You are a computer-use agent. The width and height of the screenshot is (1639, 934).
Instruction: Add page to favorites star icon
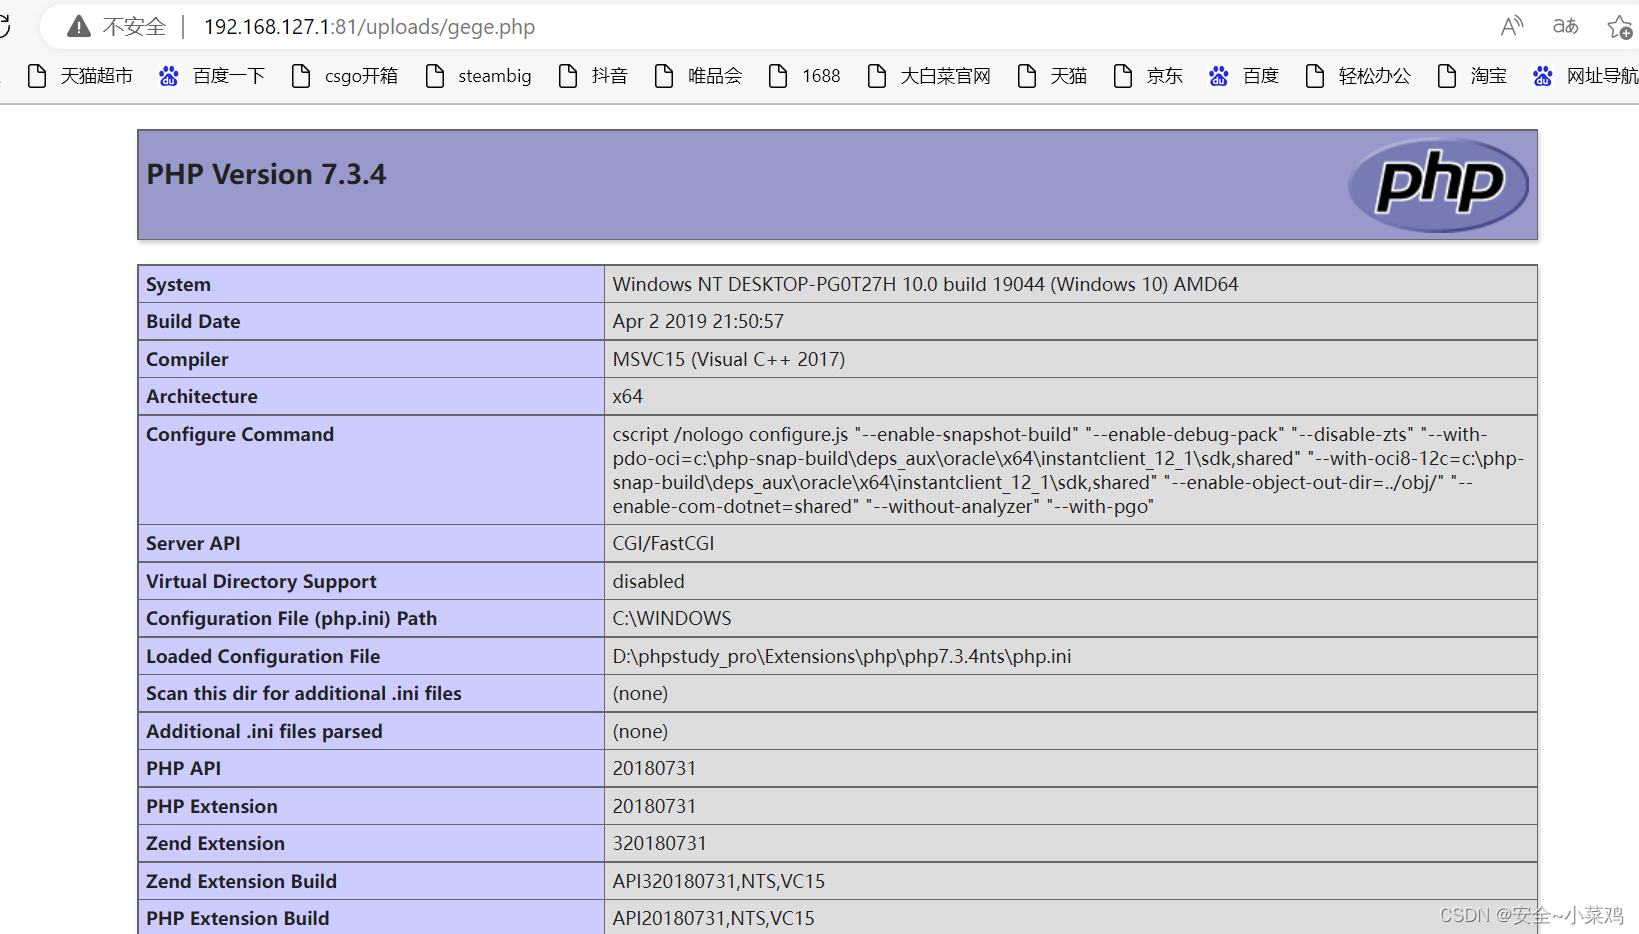(1620, 27)
